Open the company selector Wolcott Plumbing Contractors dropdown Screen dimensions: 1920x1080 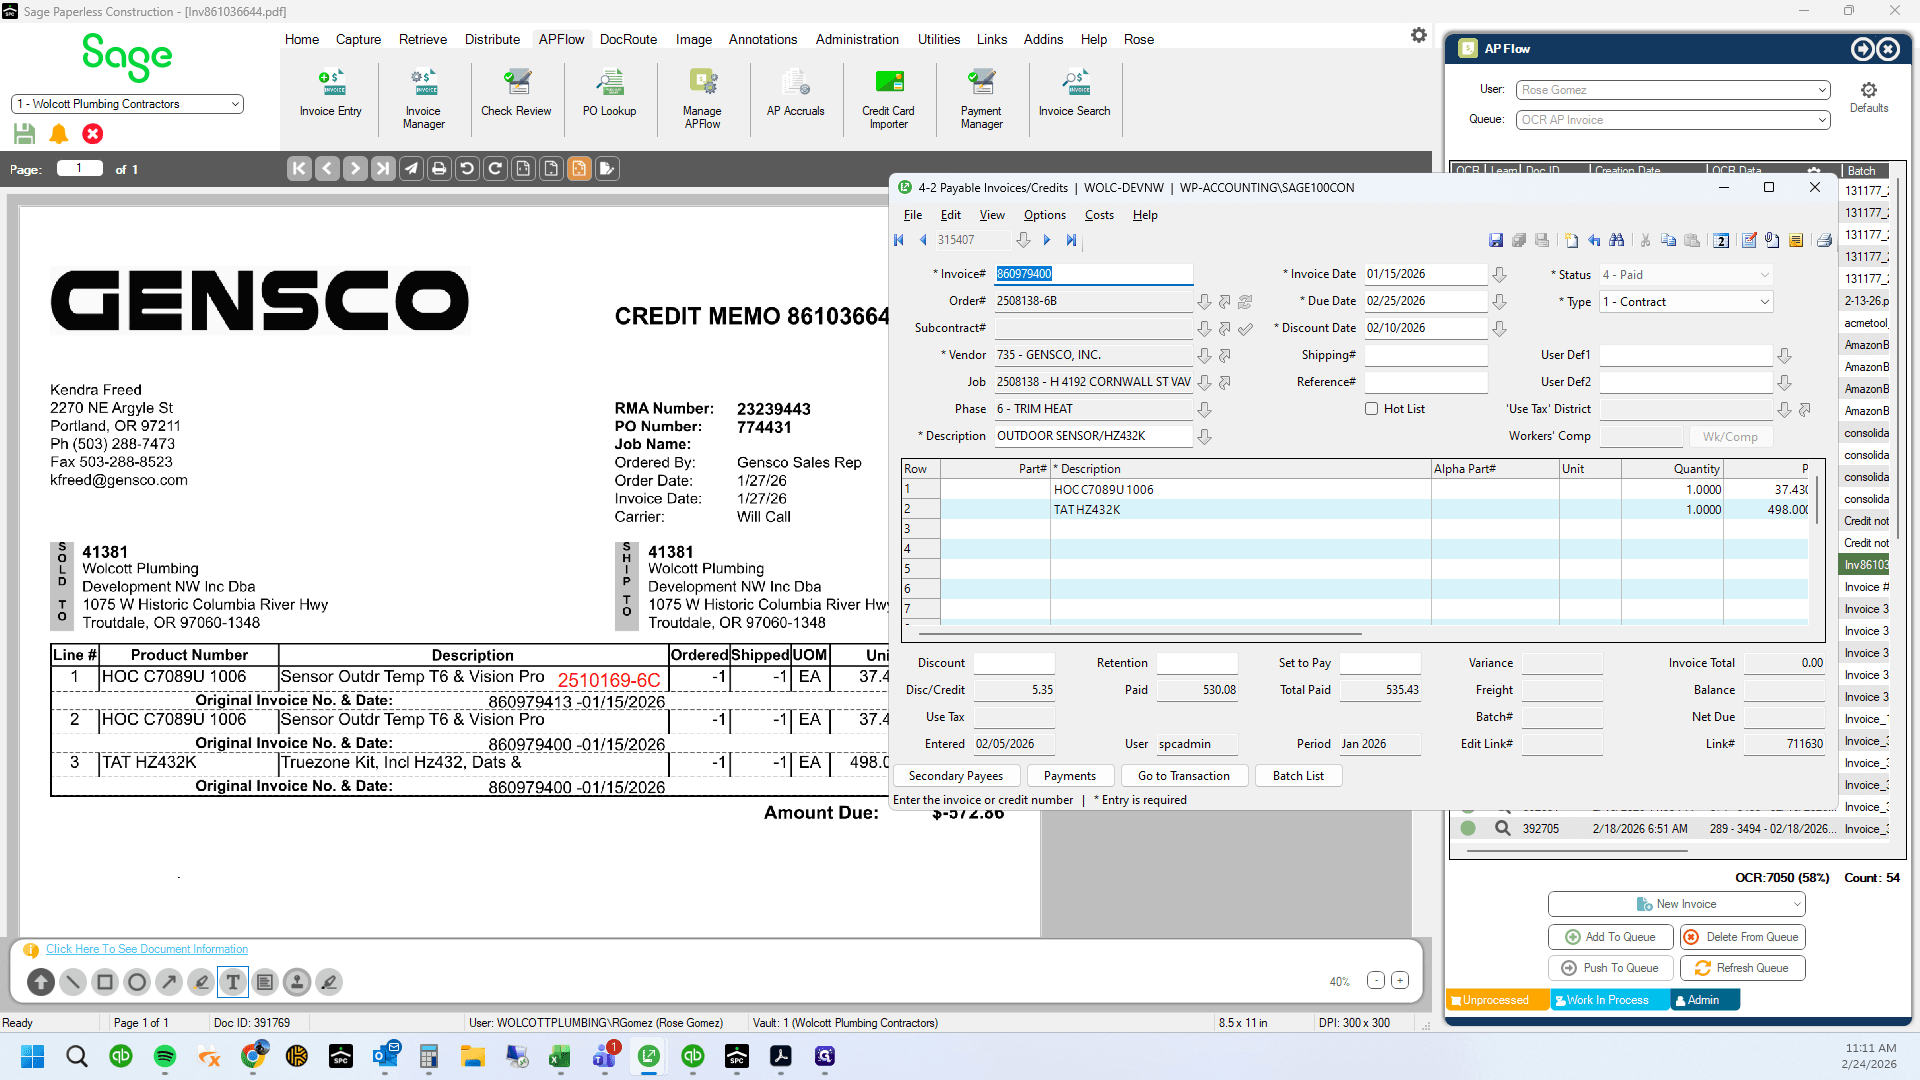pos(127,104)
